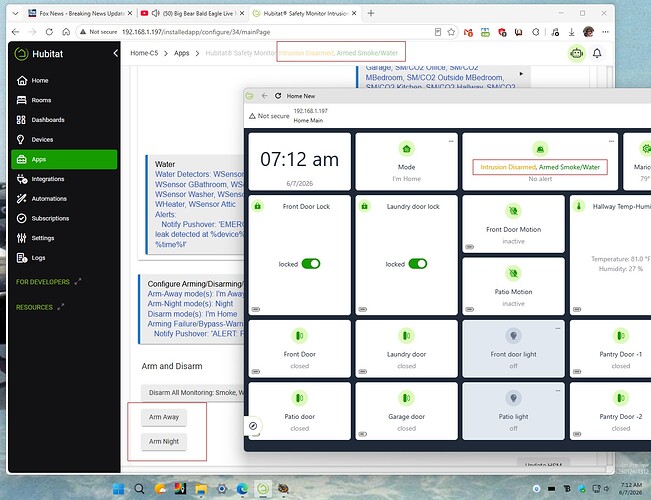Open the tab list dropdown arrow

coord(15,13)
